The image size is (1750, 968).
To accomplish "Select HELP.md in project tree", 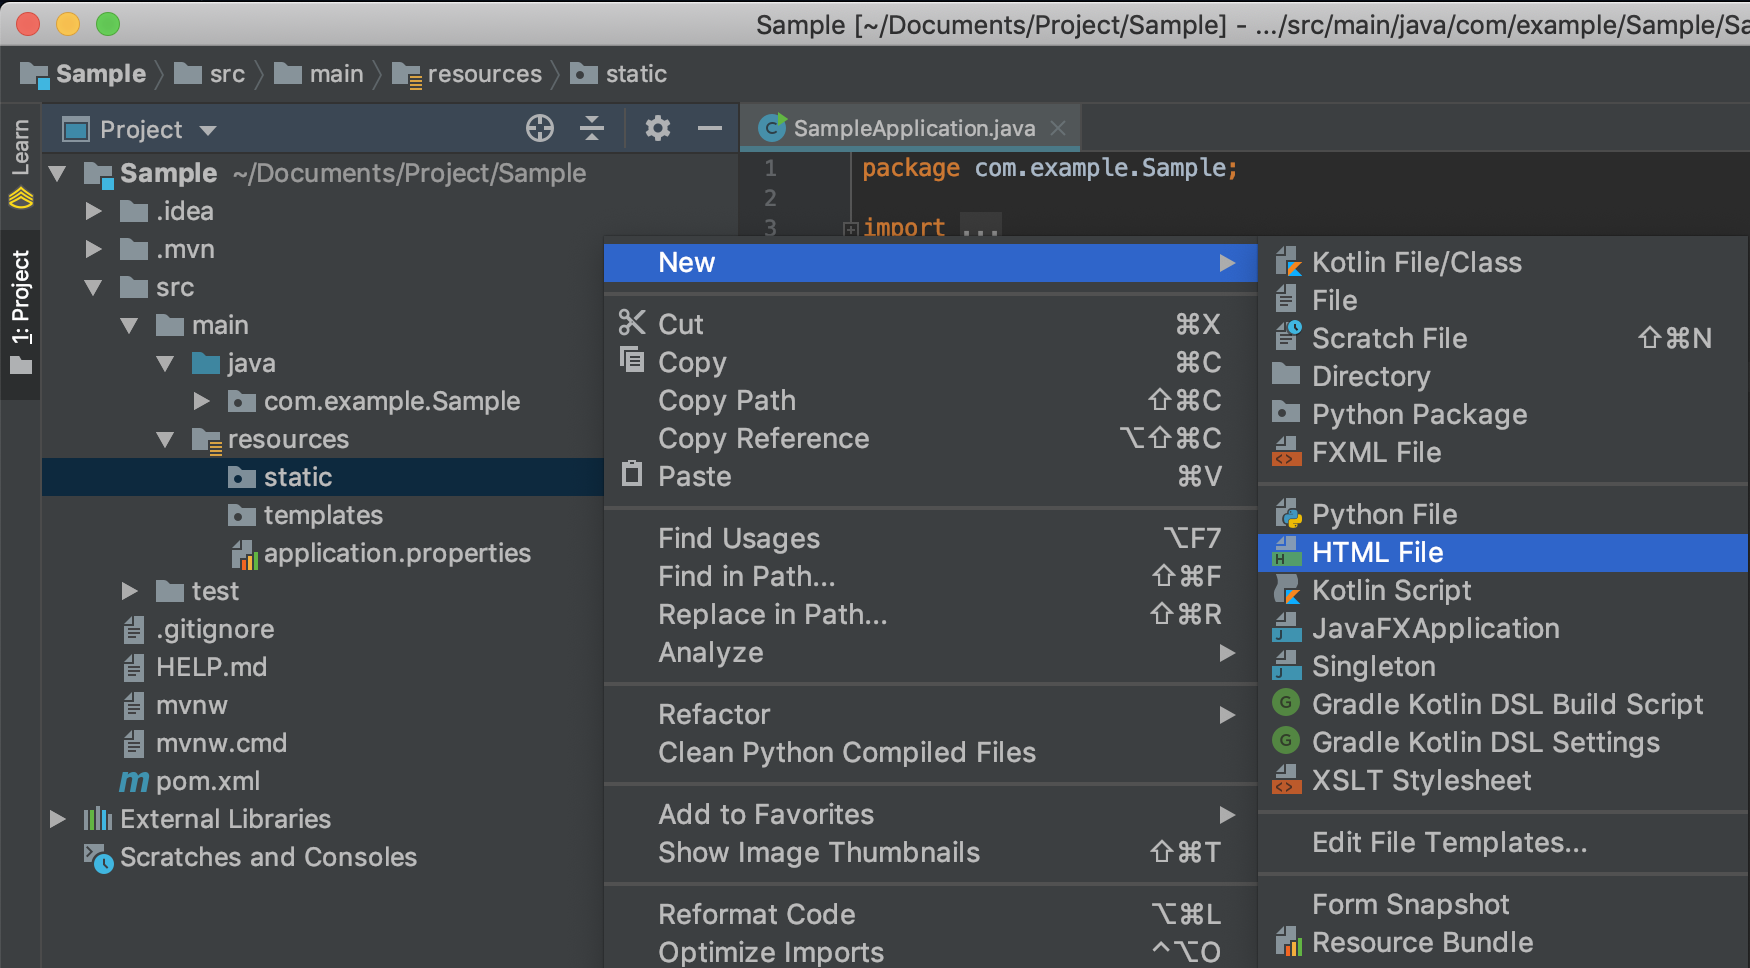I will coord(211,667).
